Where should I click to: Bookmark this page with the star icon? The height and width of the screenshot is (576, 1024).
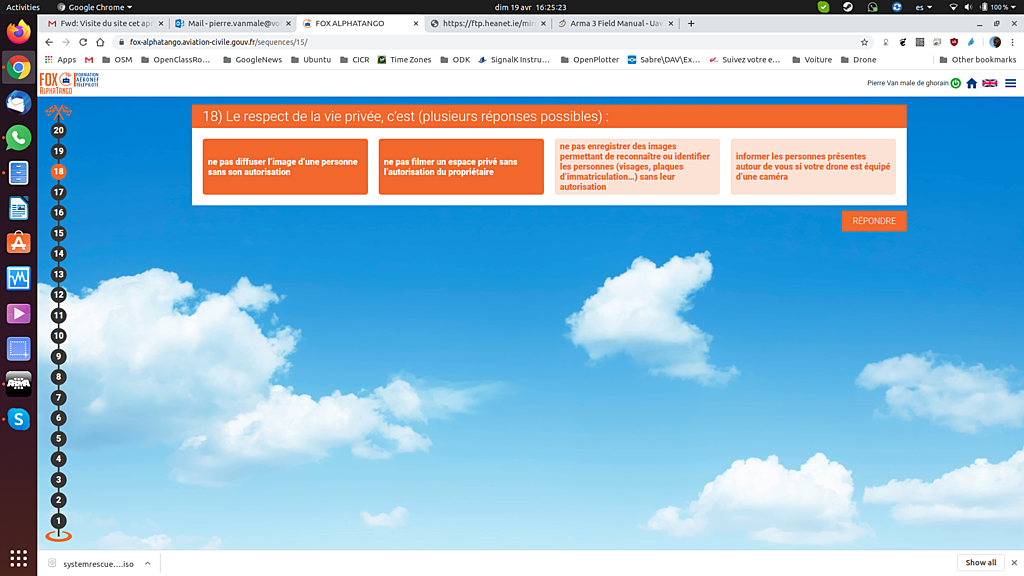865,42
